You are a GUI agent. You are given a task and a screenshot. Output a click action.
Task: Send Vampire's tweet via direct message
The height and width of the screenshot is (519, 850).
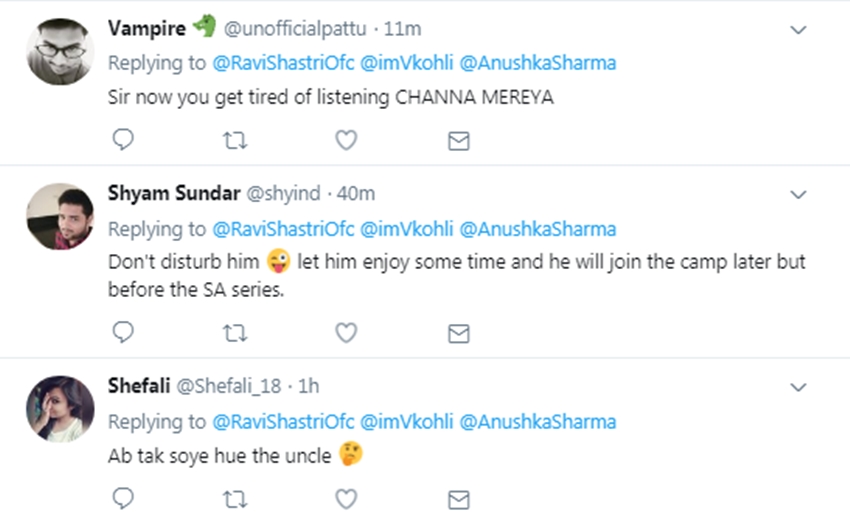point(458,140)
